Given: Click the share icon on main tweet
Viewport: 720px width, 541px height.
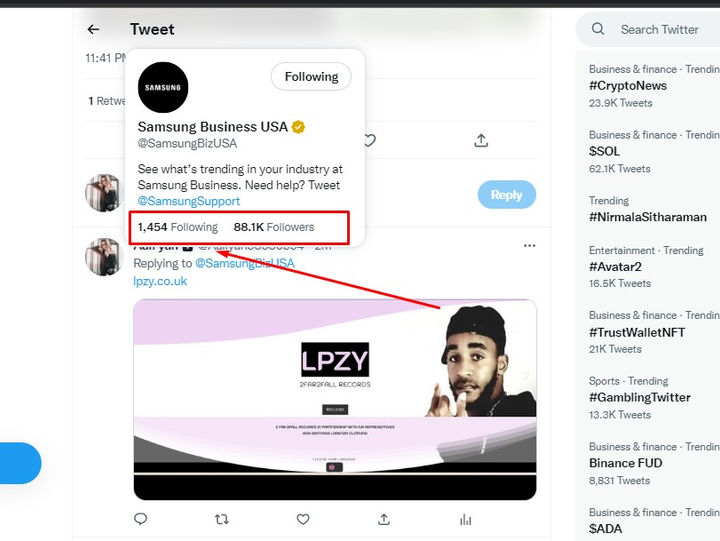Looking at the screenshot, I should (481, 140).
